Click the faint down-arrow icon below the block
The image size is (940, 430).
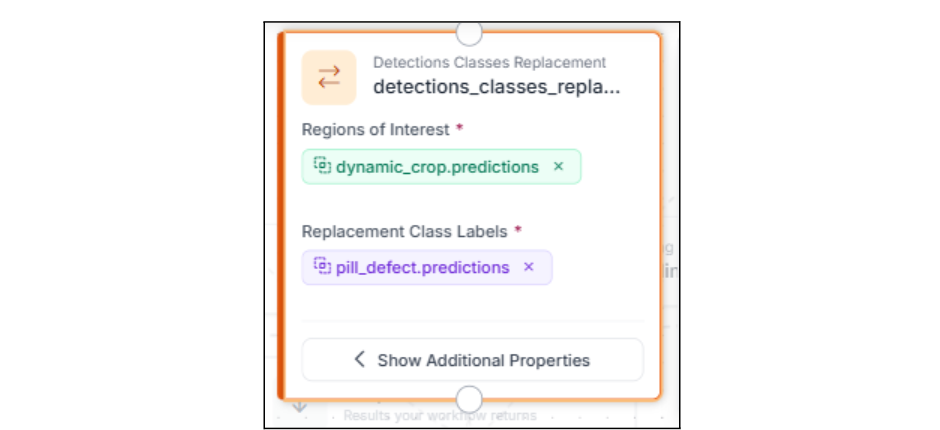point(299,406)
